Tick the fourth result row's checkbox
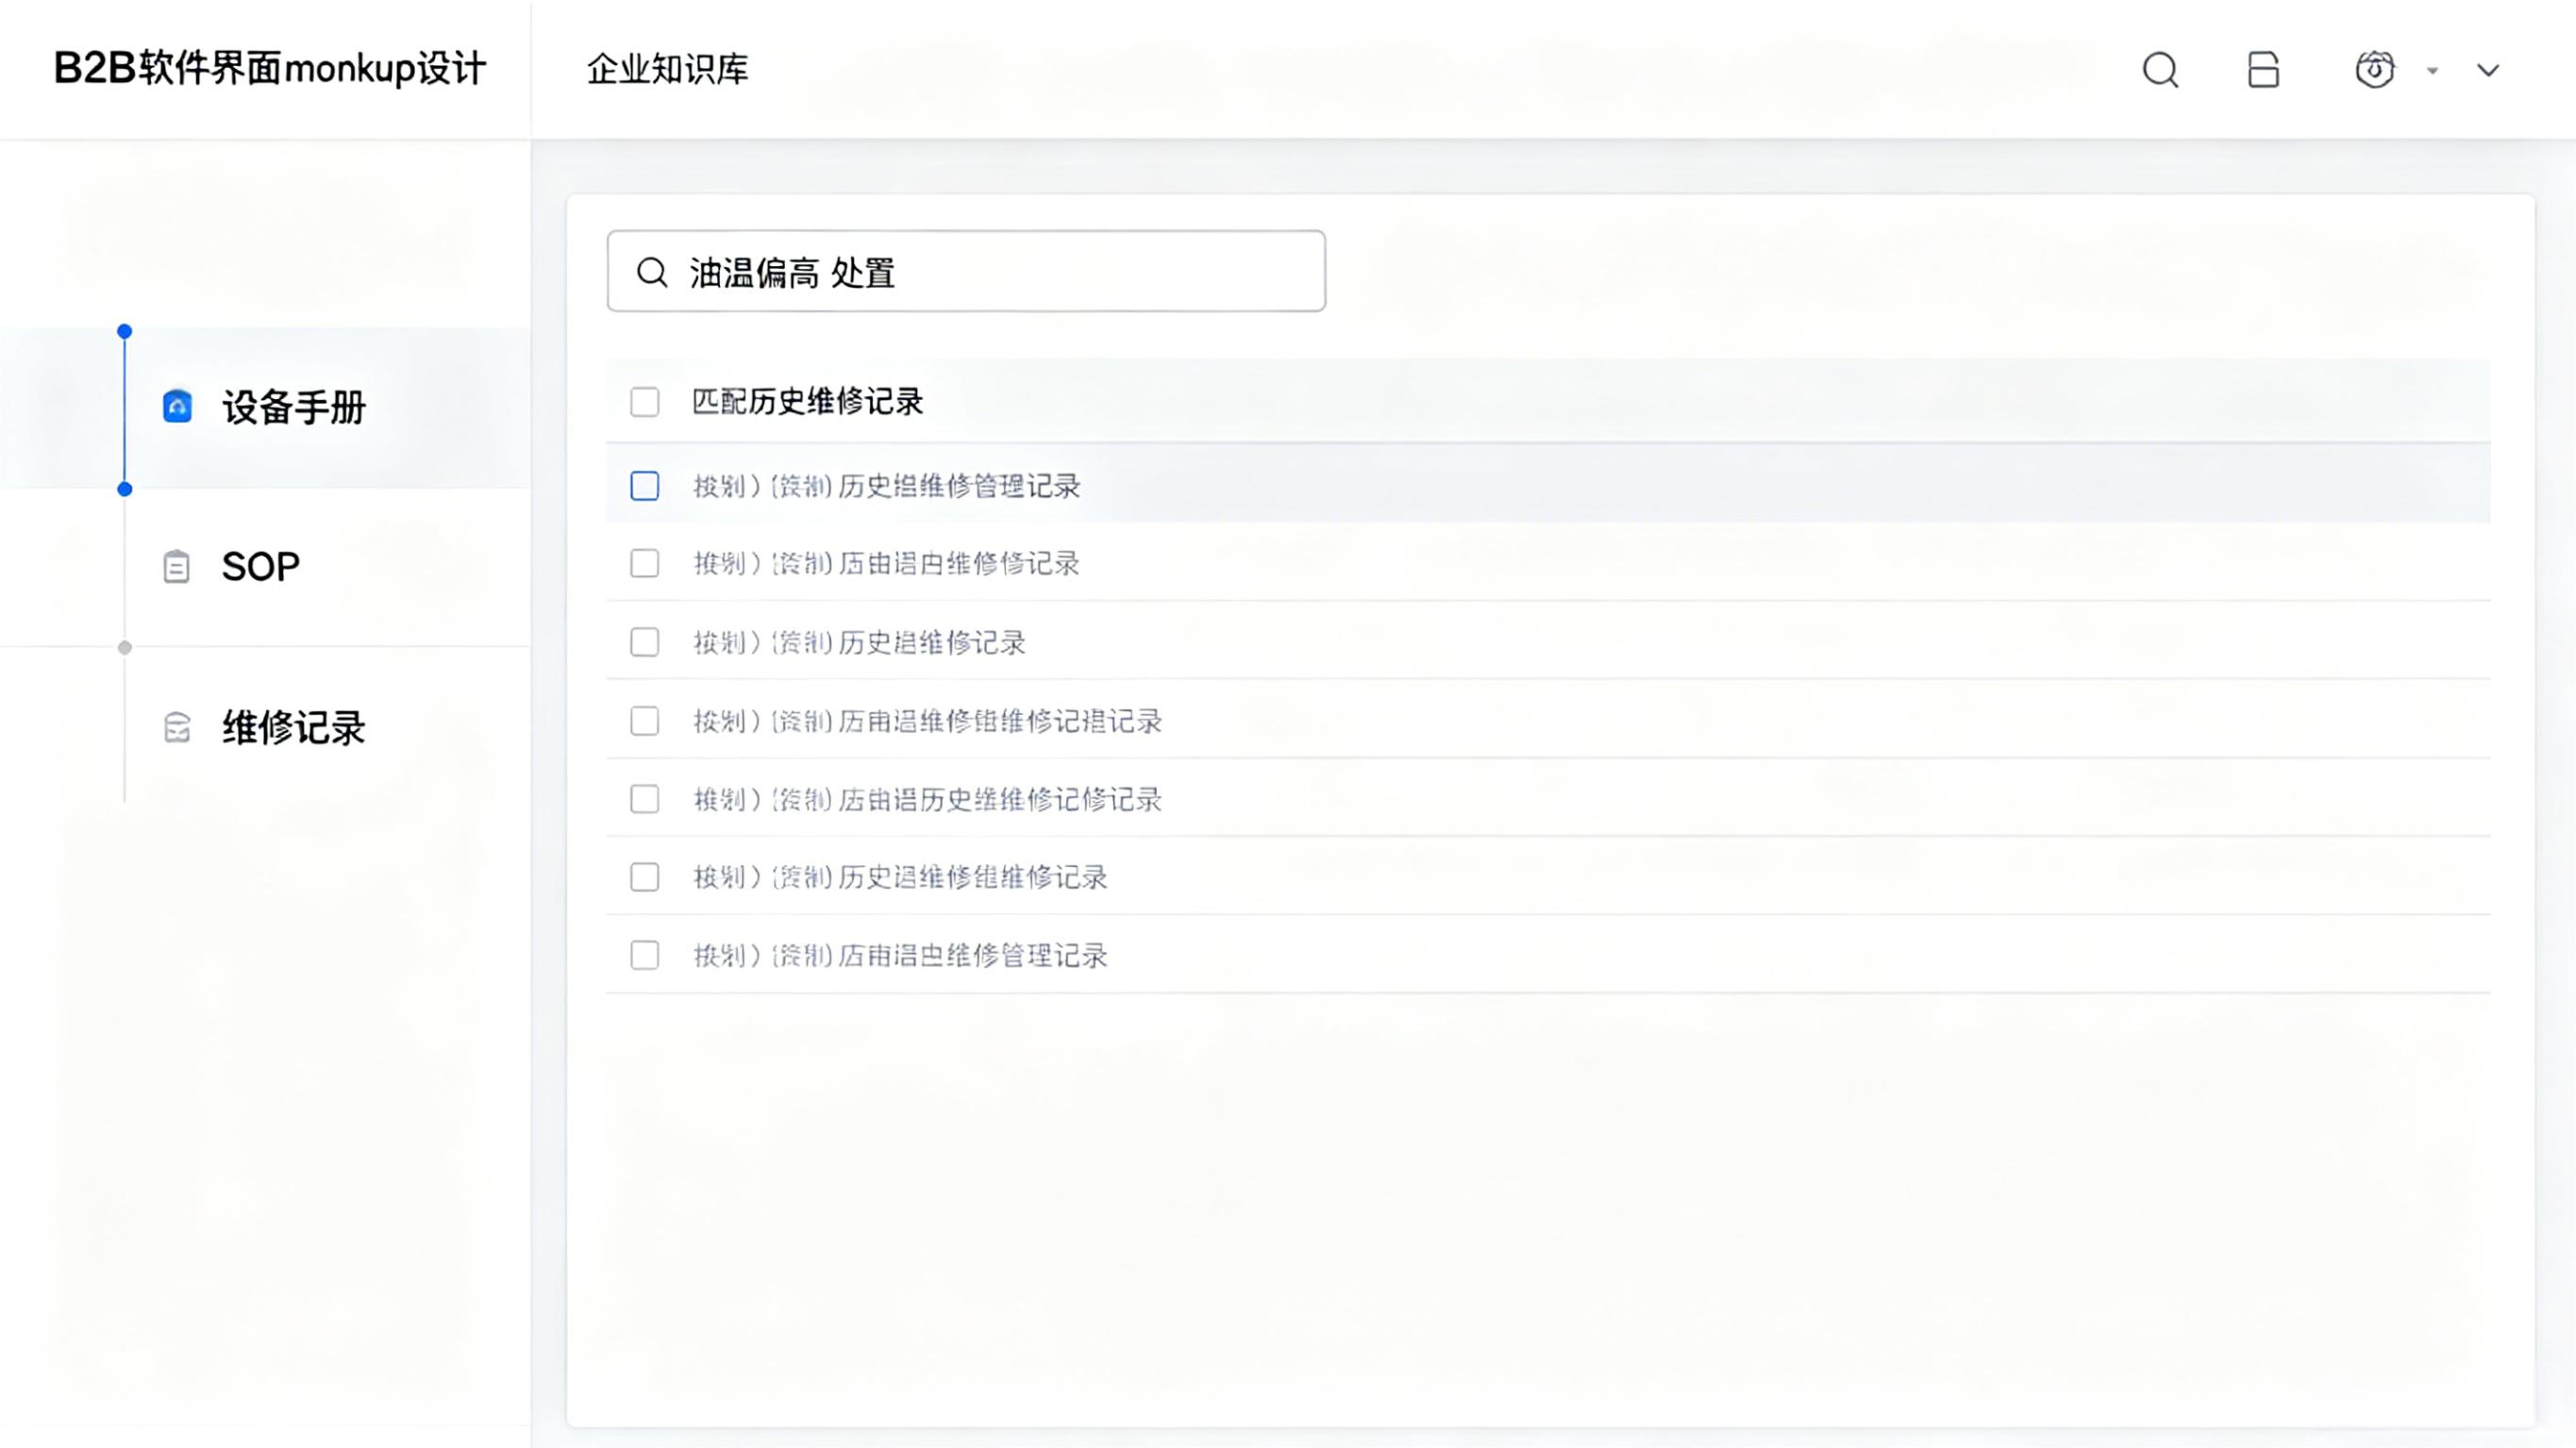This screenshot has height=1448, width=2576. pos(645,721)
